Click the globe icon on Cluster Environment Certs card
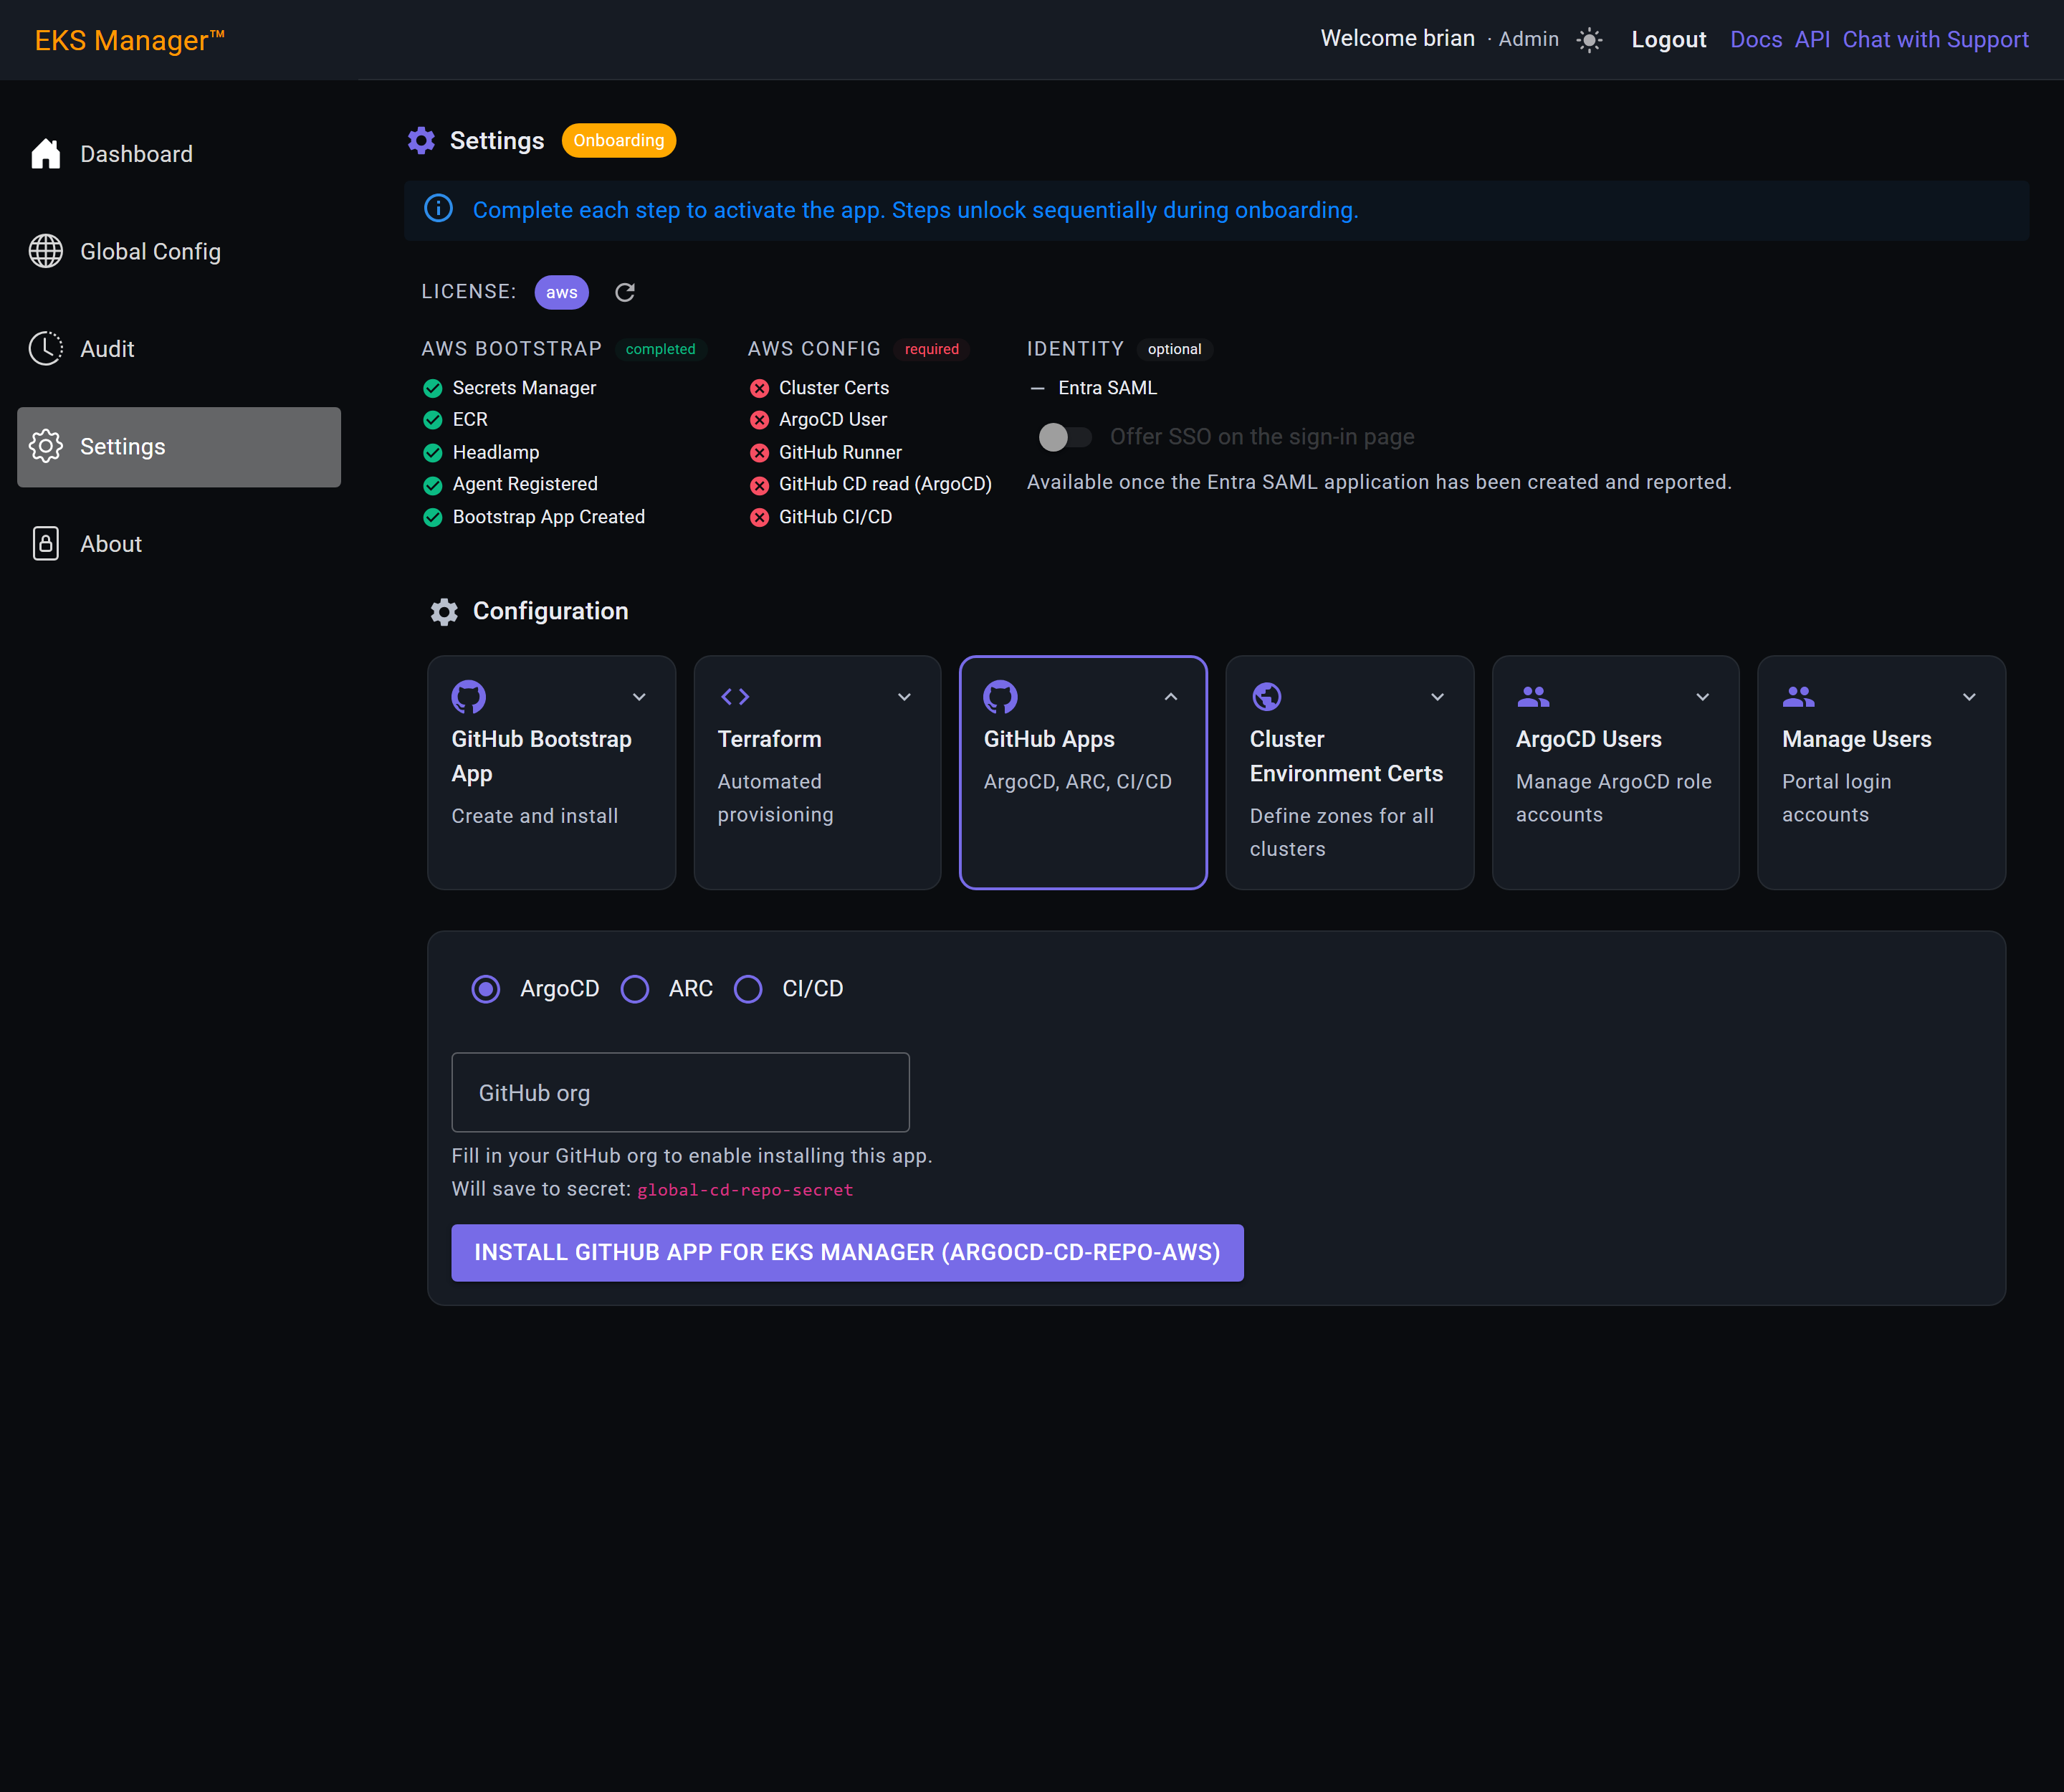 [1267, 696]
